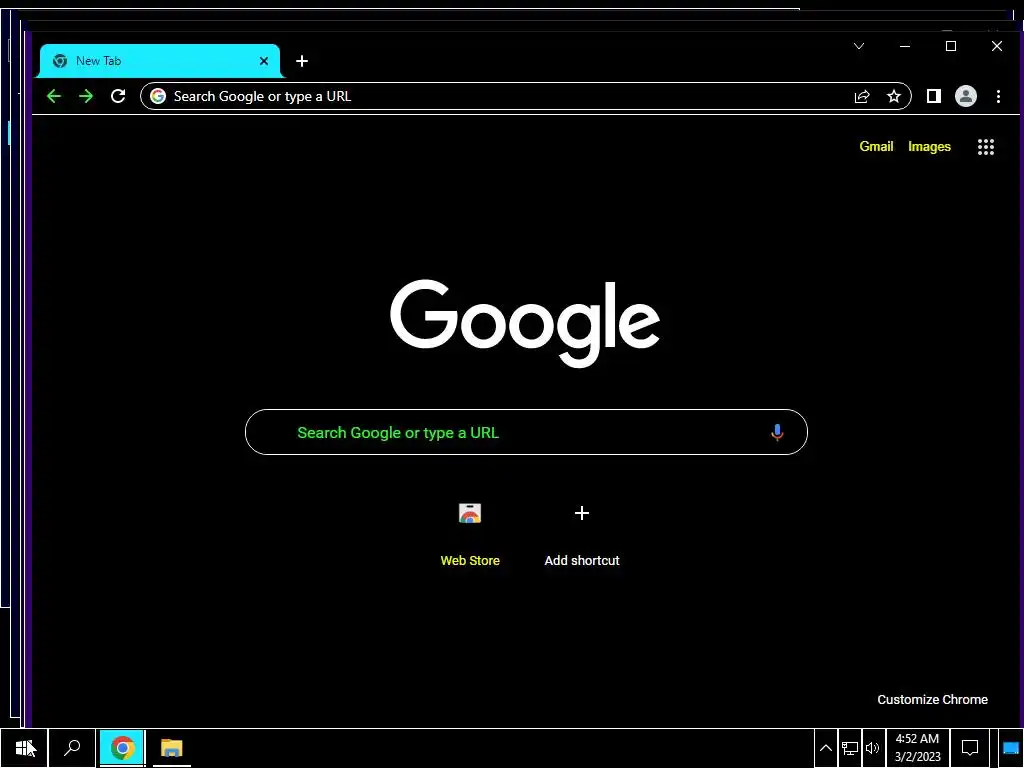
Task: Start voice search with the microphone
Action: [x=777, y=432]
